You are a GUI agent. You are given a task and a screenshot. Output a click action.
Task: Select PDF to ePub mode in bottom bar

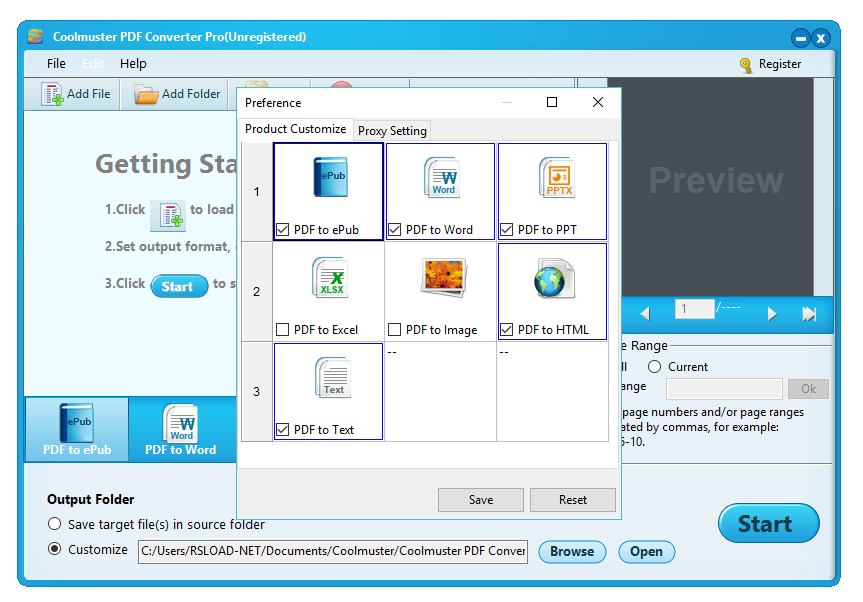[x=77, y=429]
